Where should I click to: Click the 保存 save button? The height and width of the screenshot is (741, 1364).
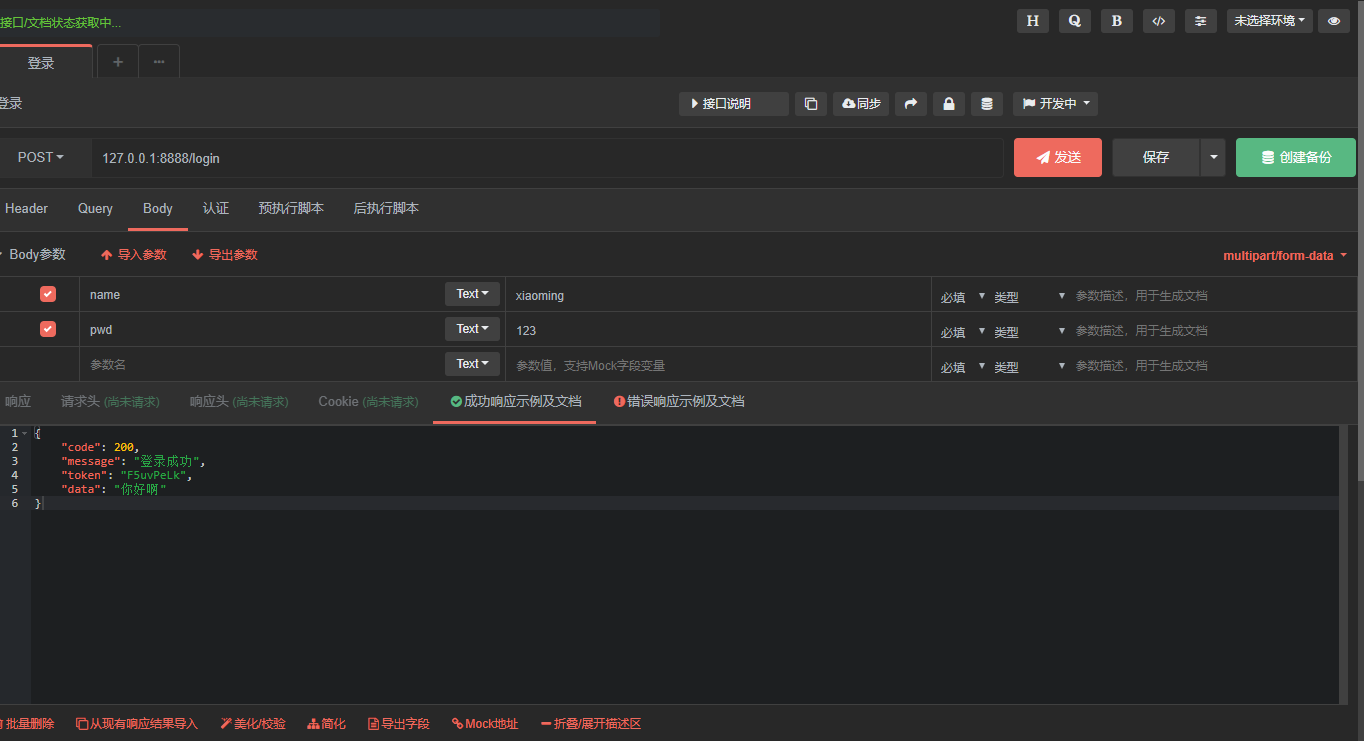(1156, 157)
